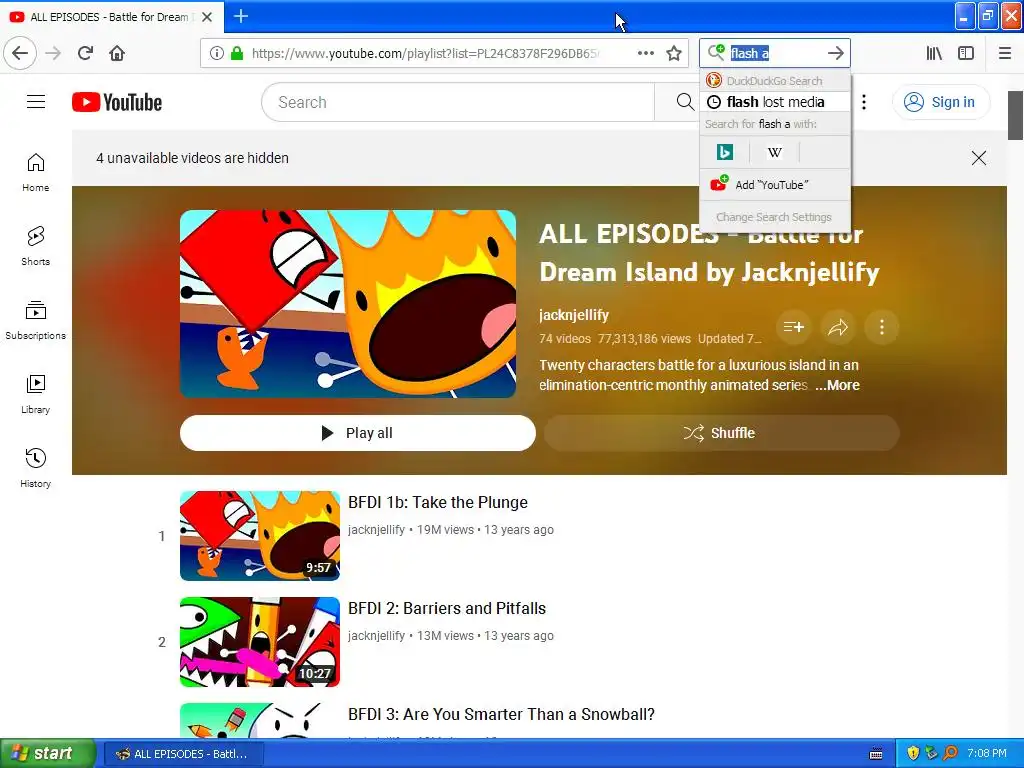Click the taskbar clock 7:08 PM
The height and width of the screenshot is (768, 1024).
click(x=987, y=754)
